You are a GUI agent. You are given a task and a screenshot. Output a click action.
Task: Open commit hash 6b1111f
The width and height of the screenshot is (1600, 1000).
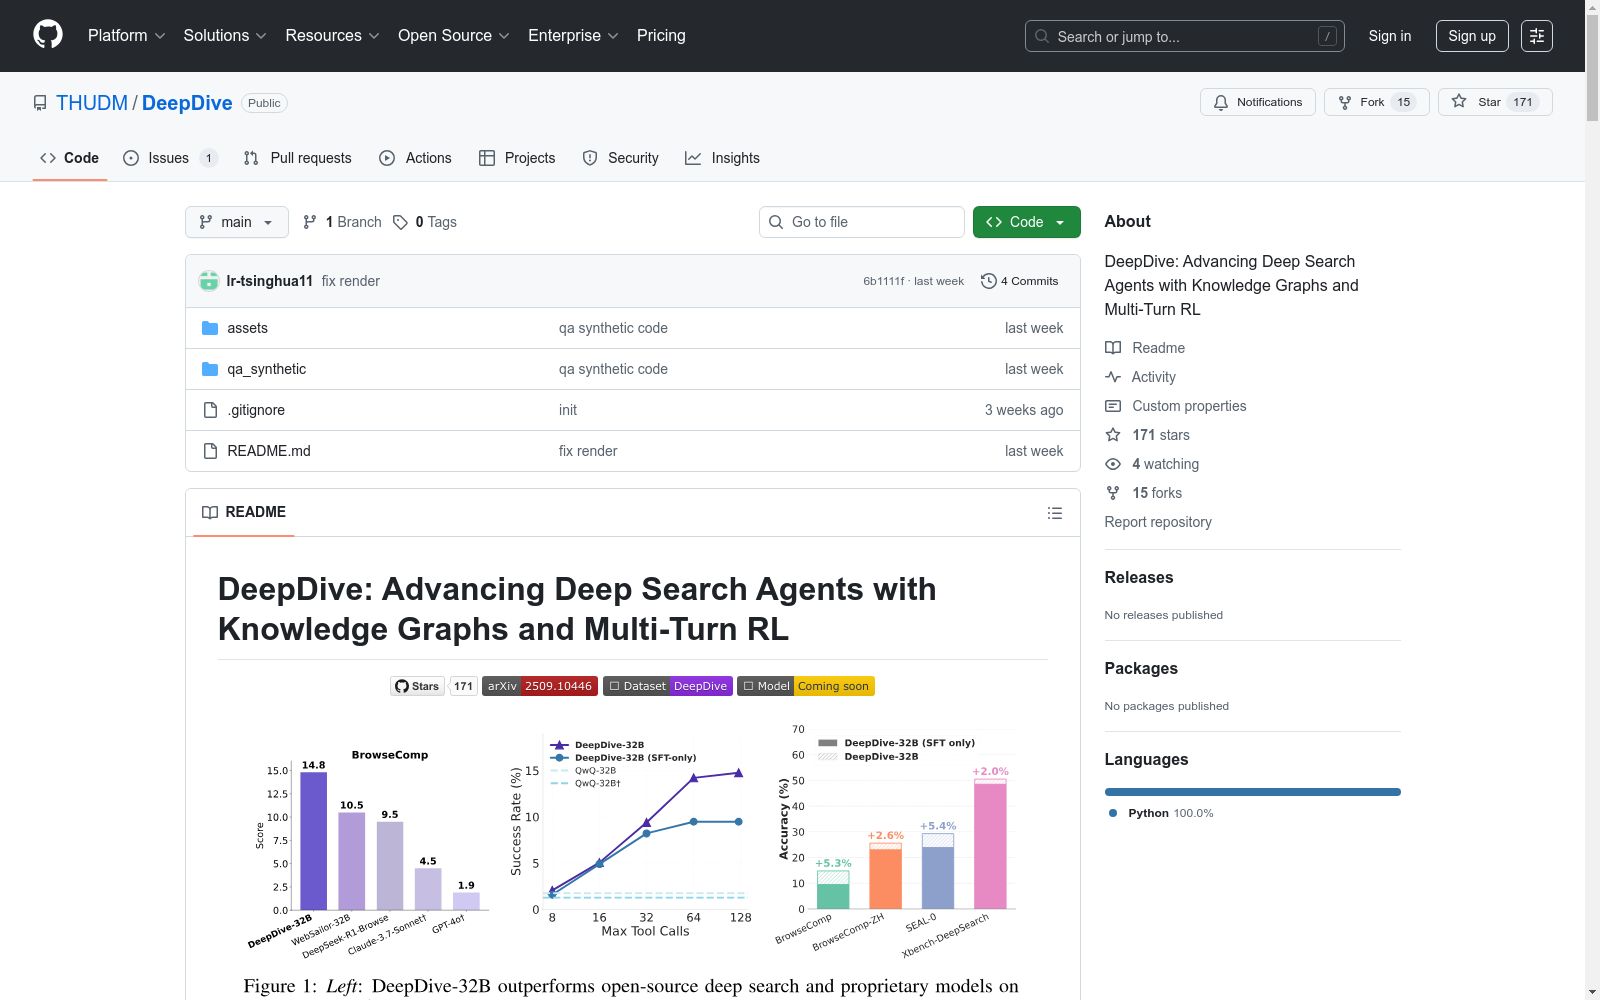884,281
